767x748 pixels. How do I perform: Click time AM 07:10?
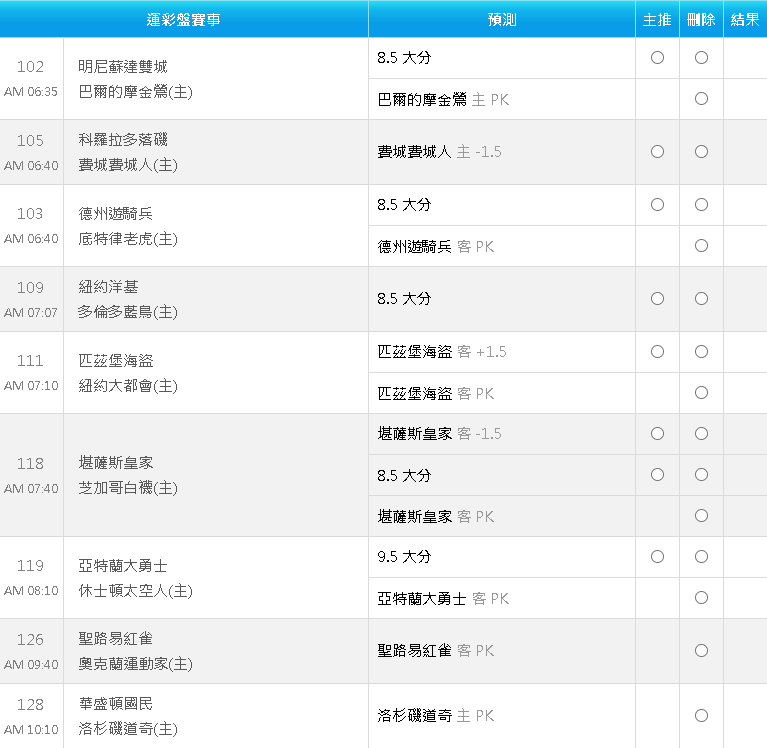[x=31, y=386]
